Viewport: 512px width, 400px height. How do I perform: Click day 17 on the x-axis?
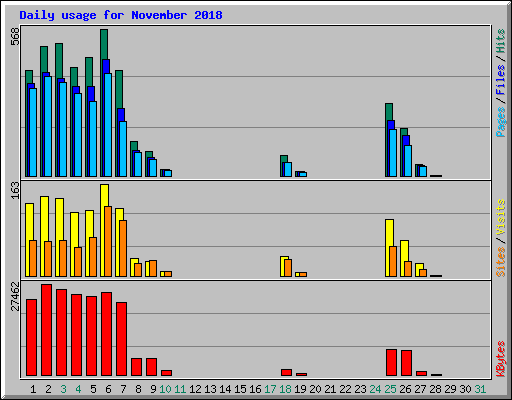[270, 389]
